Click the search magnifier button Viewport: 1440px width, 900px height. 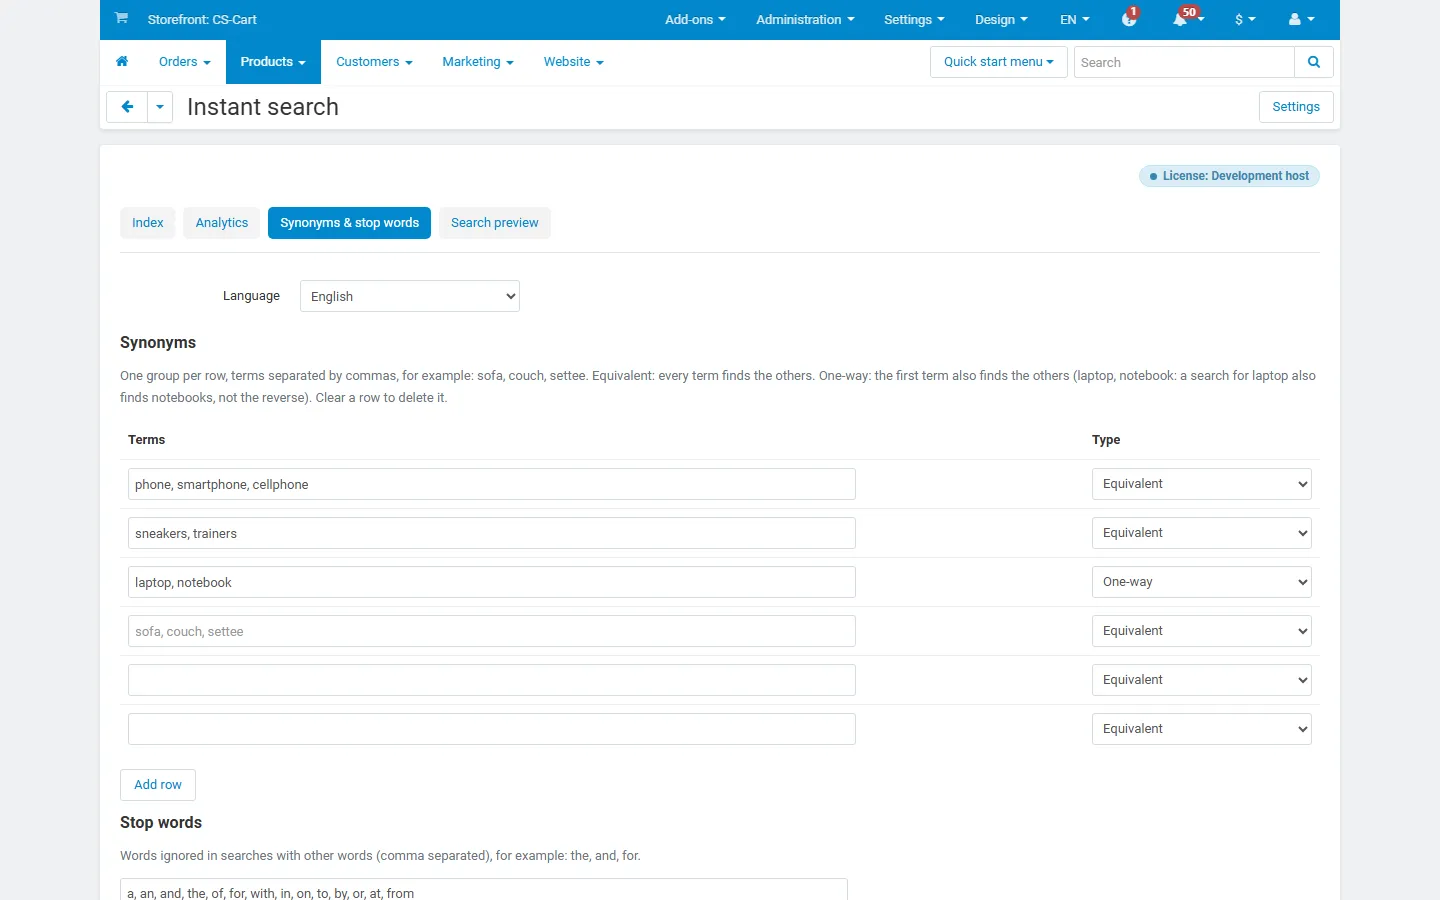coord(1314,62)
